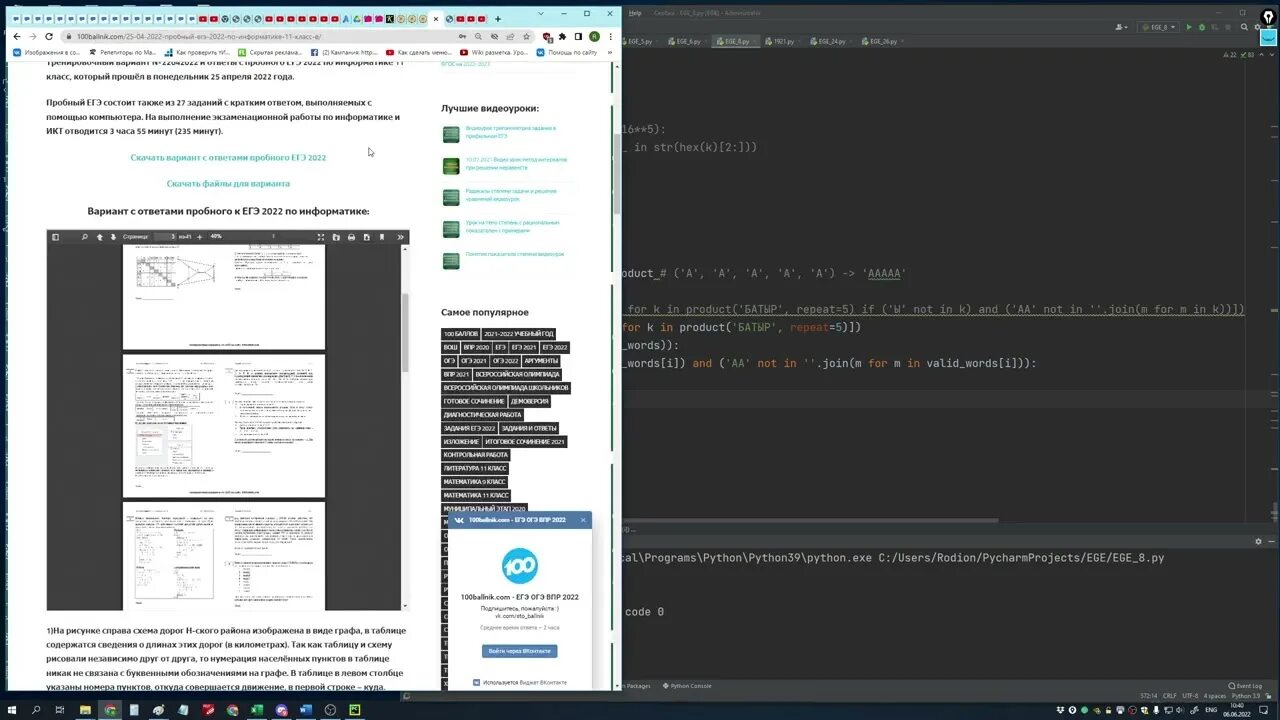Click PDF page number field

(164, 237)
